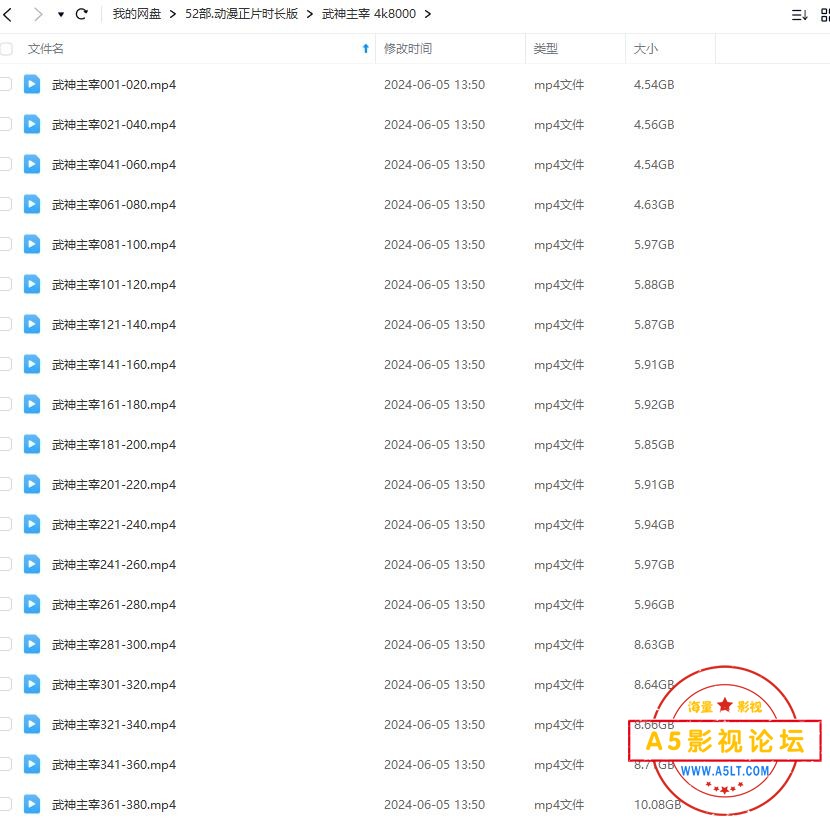830x826 pixels.
Task: Click video icon of 武神主宰321-340.mp4
Action: coord(32,724)
